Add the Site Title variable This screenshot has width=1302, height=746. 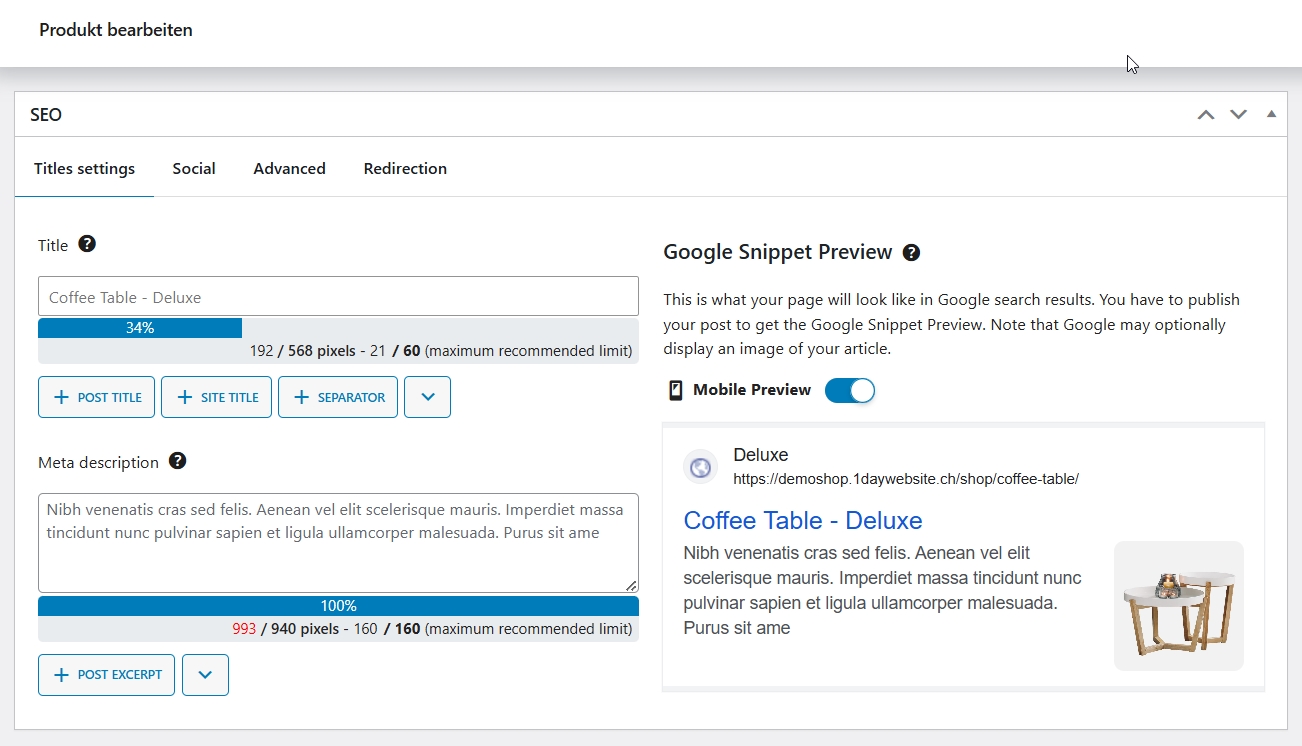point(216,397)
